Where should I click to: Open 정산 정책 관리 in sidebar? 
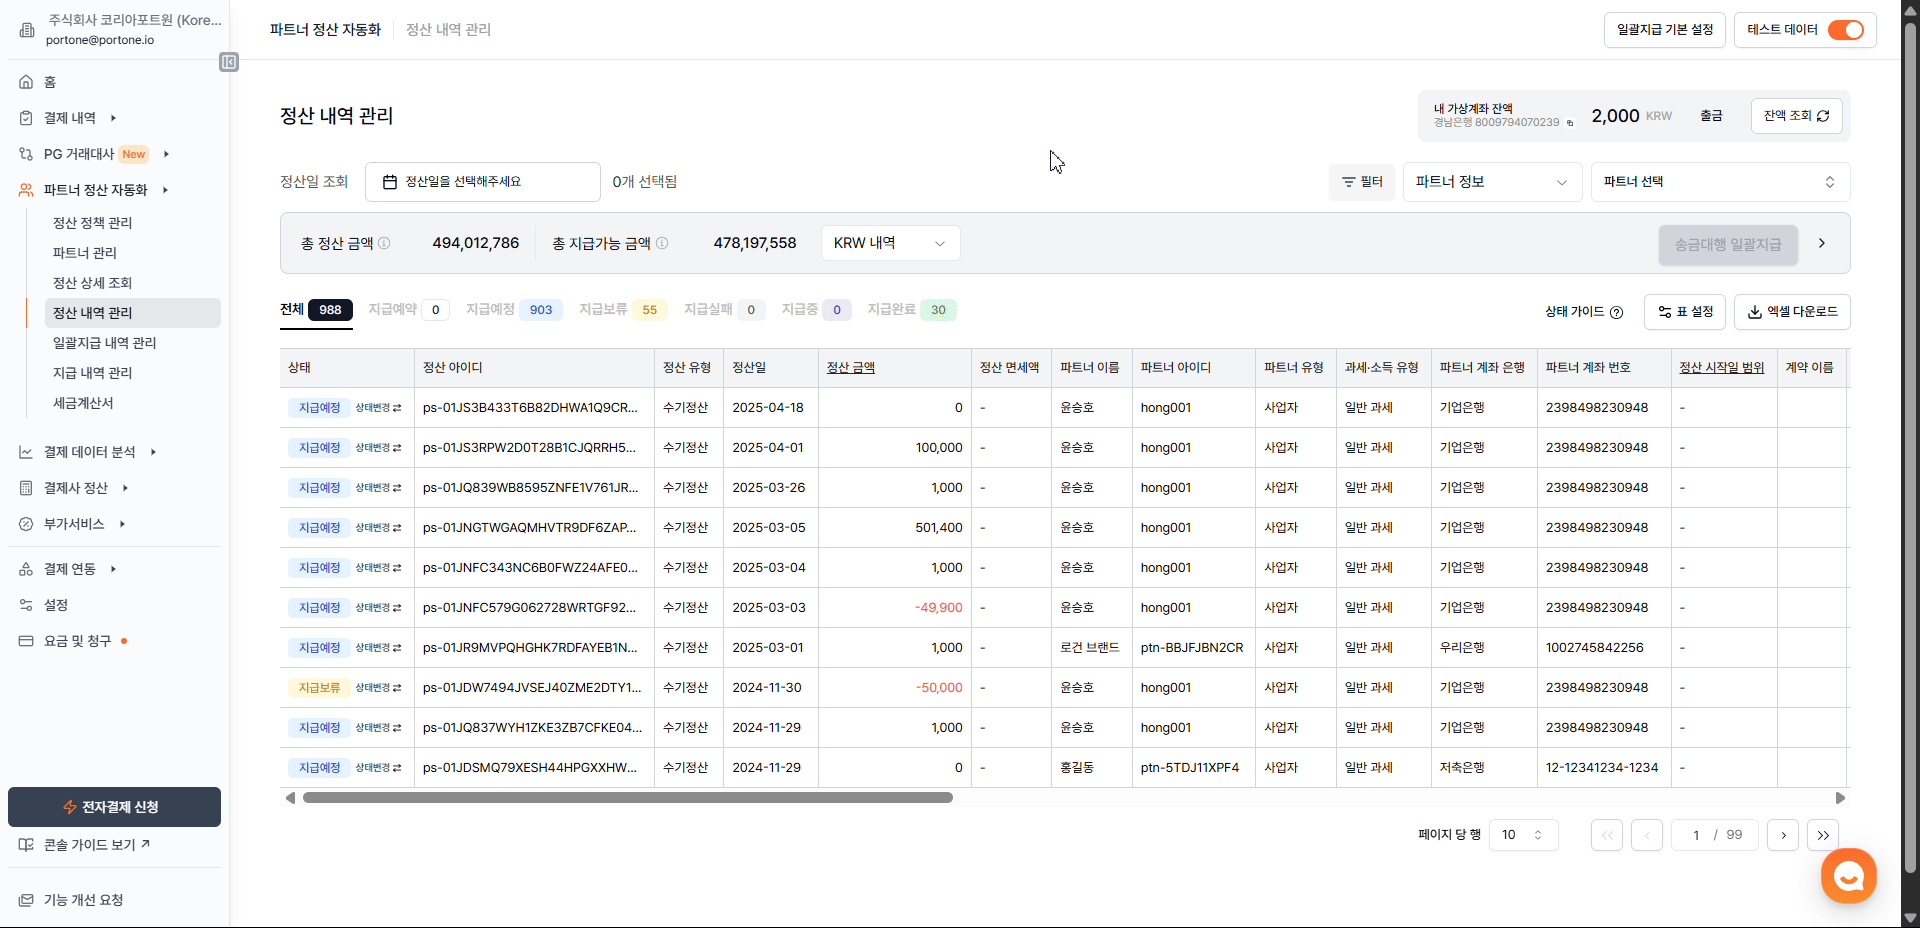click(92, 223)
